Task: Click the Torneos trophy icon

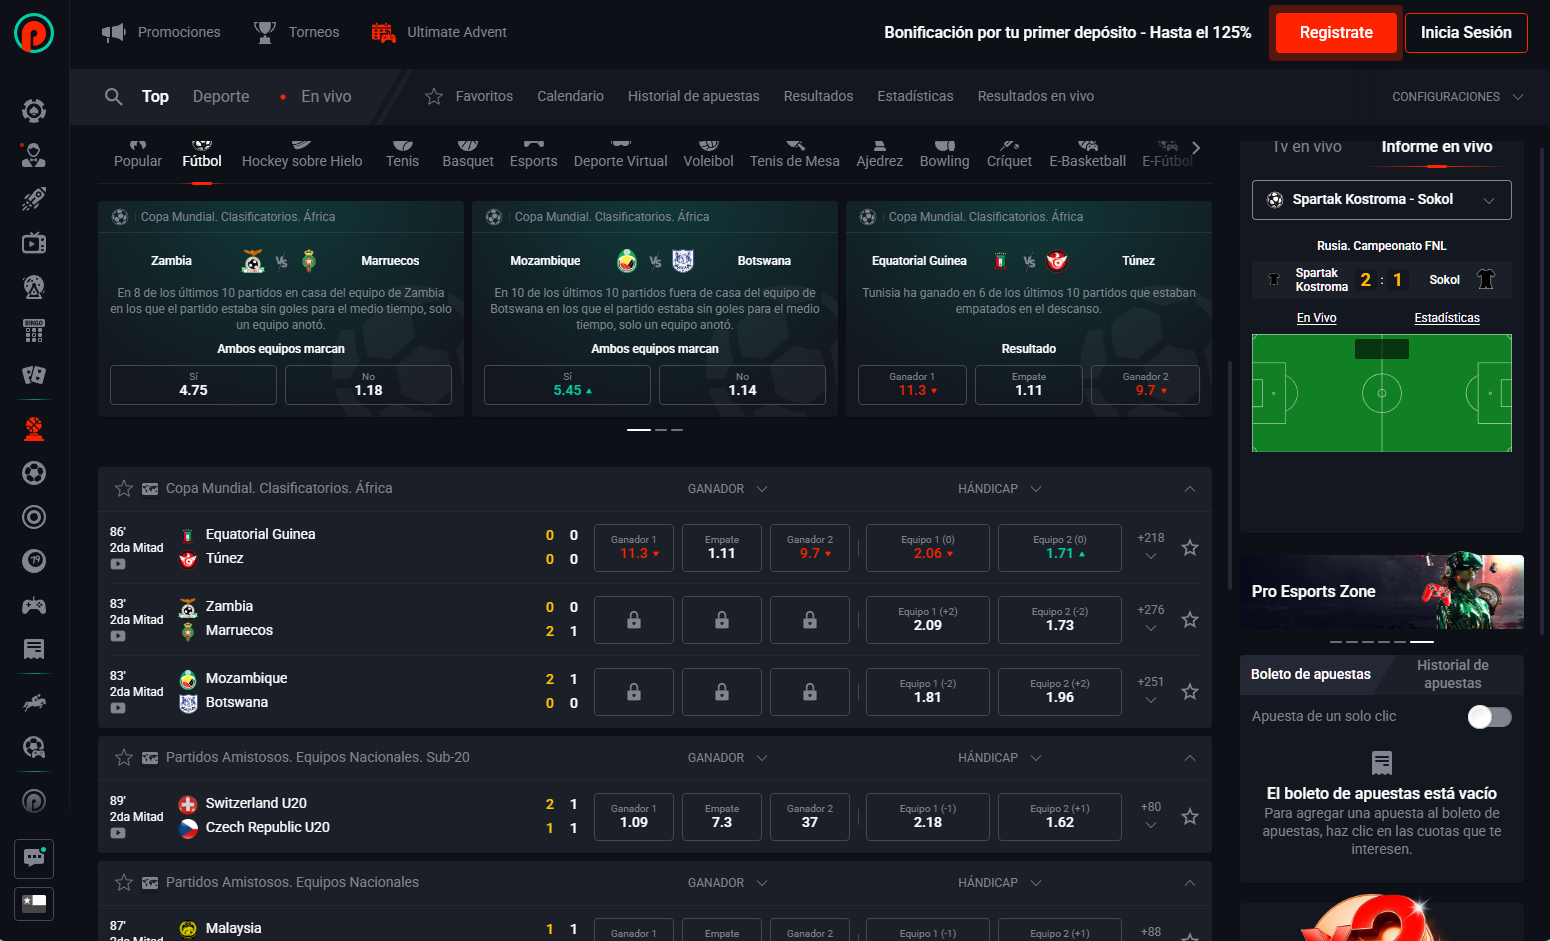Action: click(x=265, y=32)
